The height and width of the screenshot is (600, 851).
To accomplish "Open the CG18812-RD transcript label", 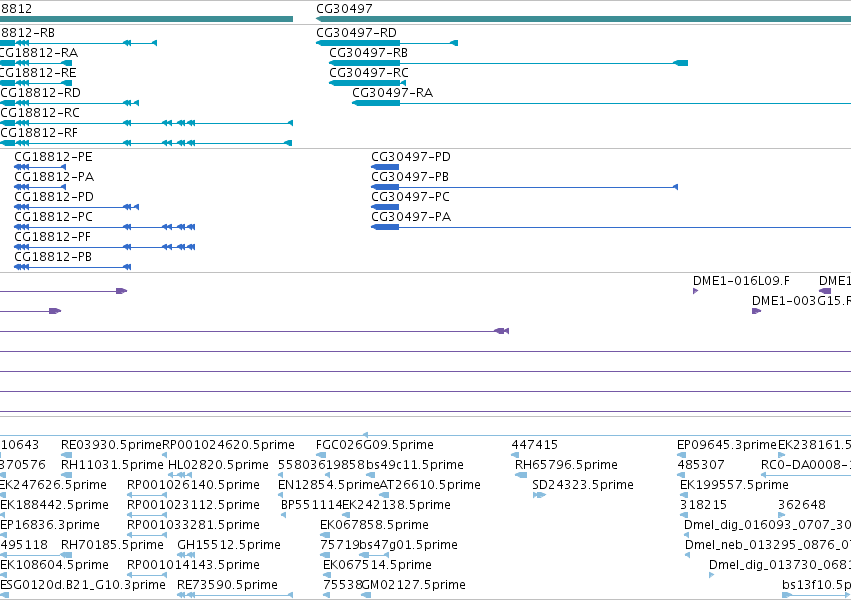I will pos(40,93).
